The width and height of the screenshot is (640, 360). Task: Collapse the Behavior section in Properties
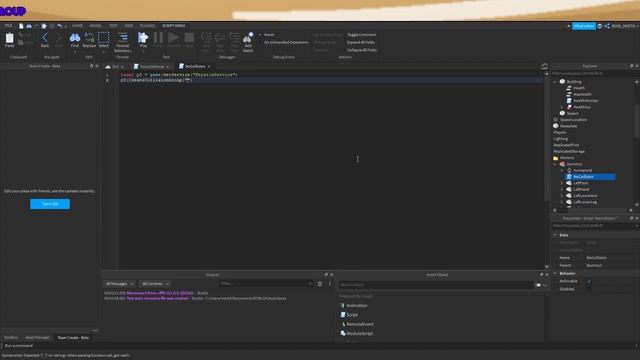[x=555, y=273]
